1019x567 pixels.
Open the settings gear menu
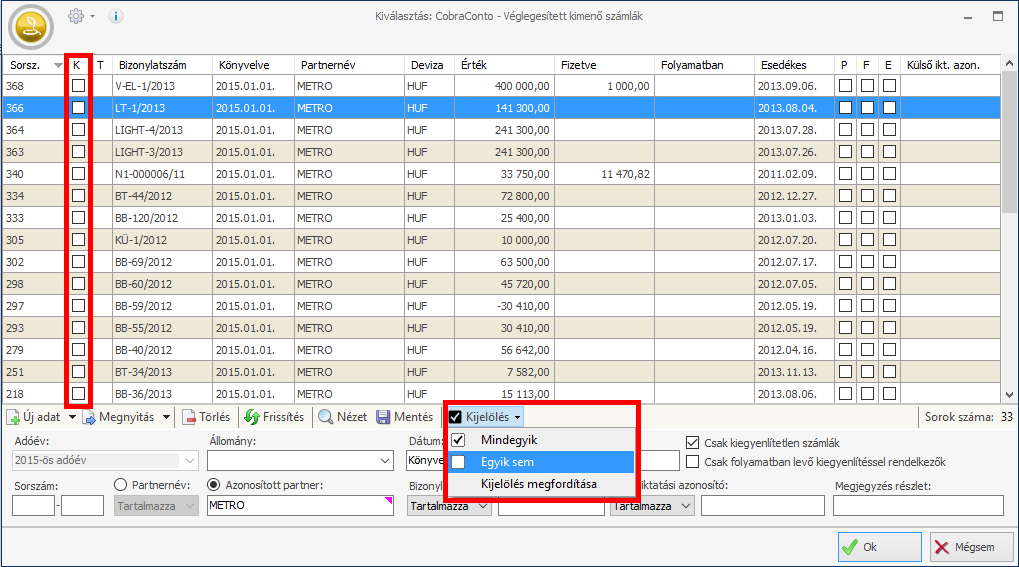[x=76, y=16]
